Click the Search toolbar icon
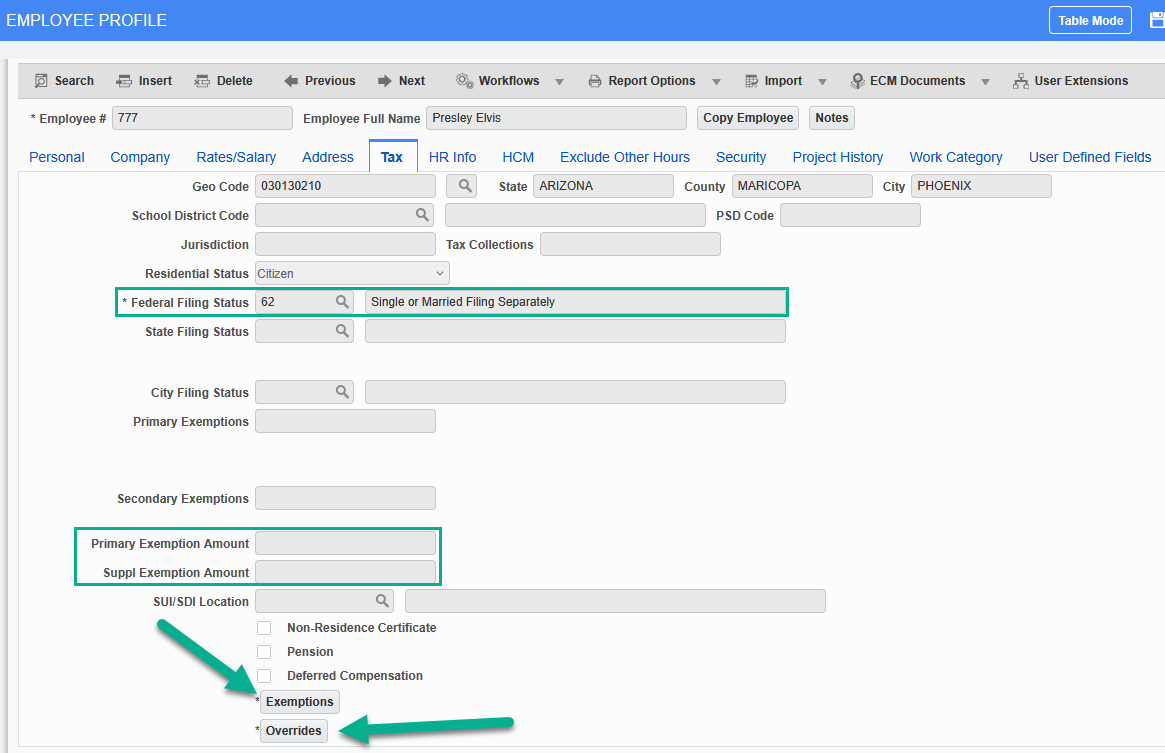 pyautogui.click(x=42, y=81)
